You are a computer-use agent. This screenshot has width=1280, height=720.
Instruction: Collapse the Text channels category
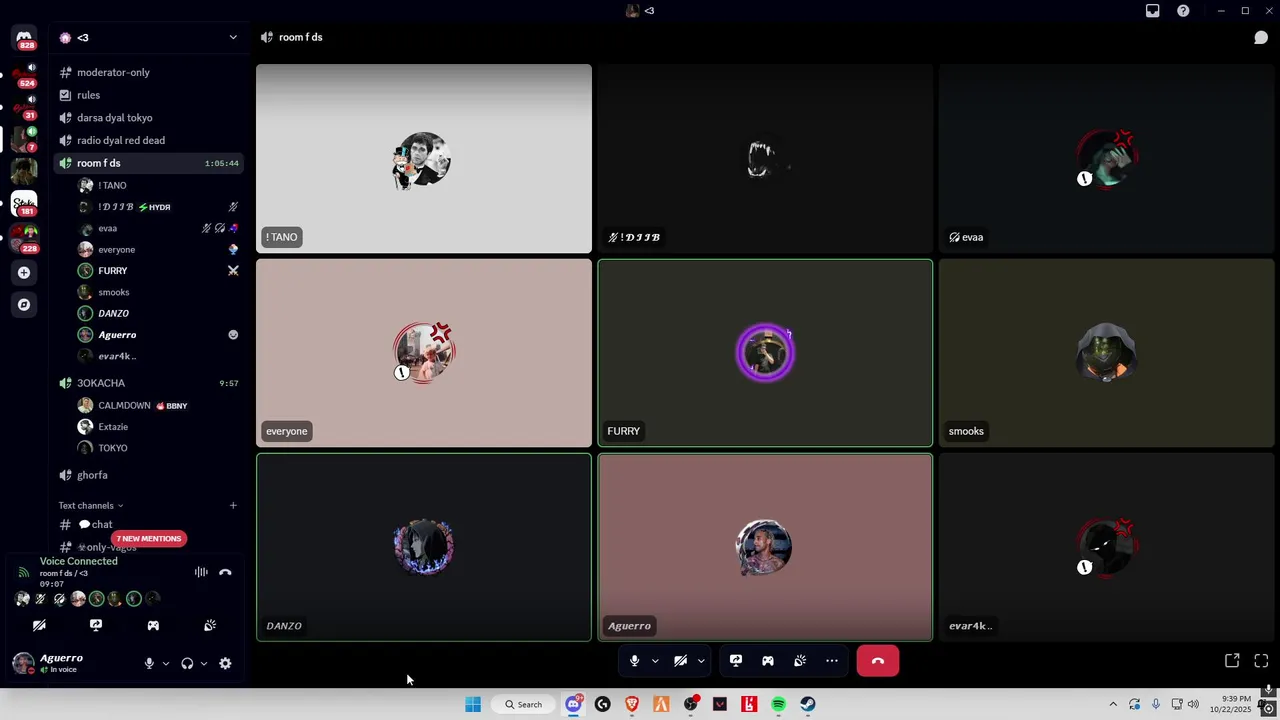point(90,505)
